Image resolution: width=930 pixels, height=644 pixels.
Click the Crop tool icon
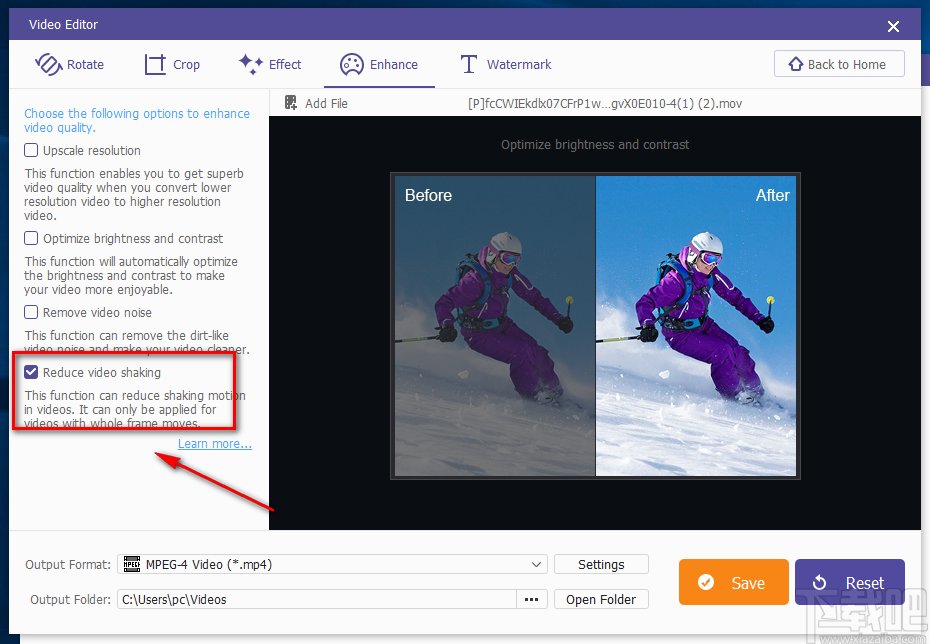click(x=155, y=64)
